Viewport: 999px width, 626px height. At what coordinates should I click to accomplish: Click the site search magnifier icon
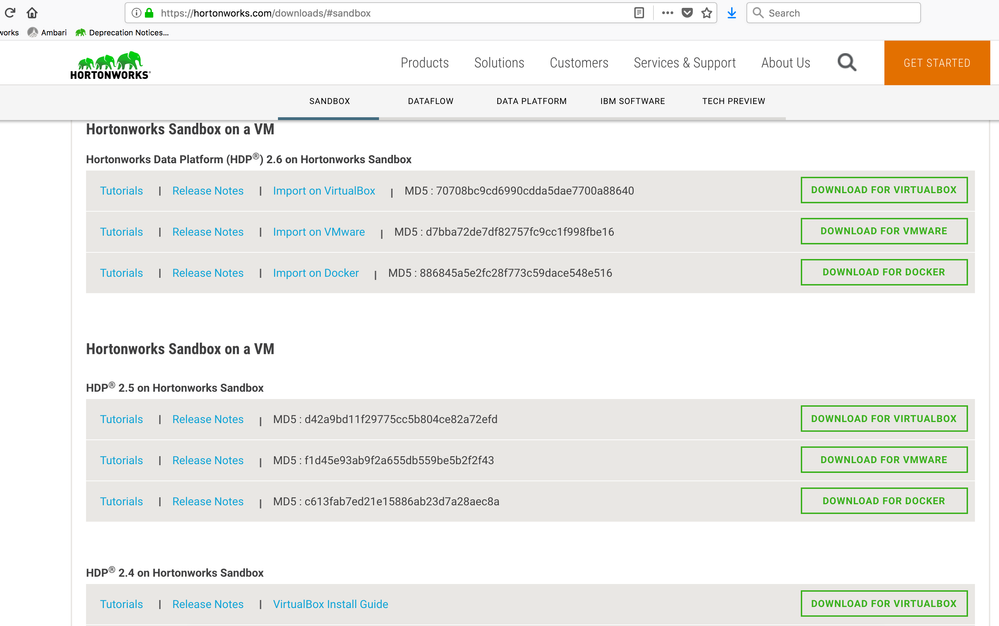tap(847, 63)
